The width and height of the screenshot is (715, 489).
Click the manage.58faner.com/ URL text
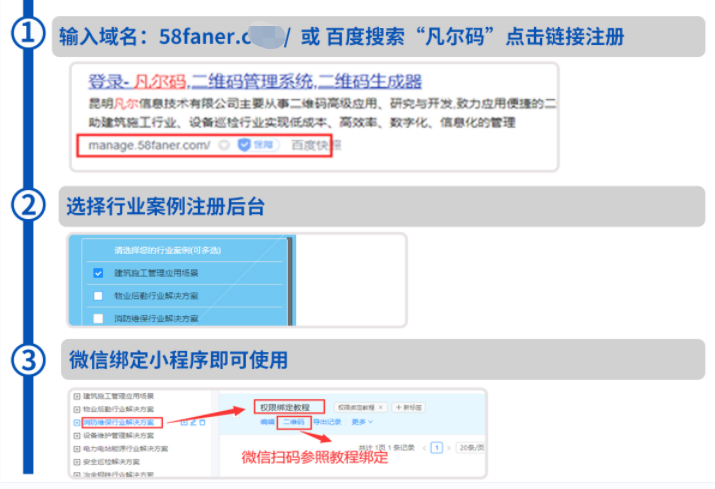click(x=149, y=145)
